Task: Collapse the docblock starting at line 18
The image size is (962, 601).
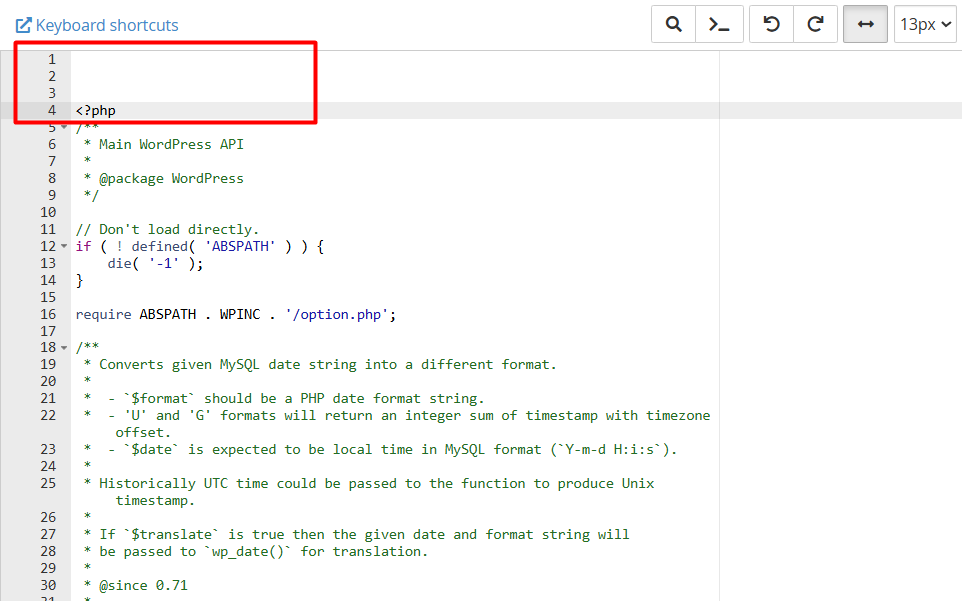Action: [65, 349]
